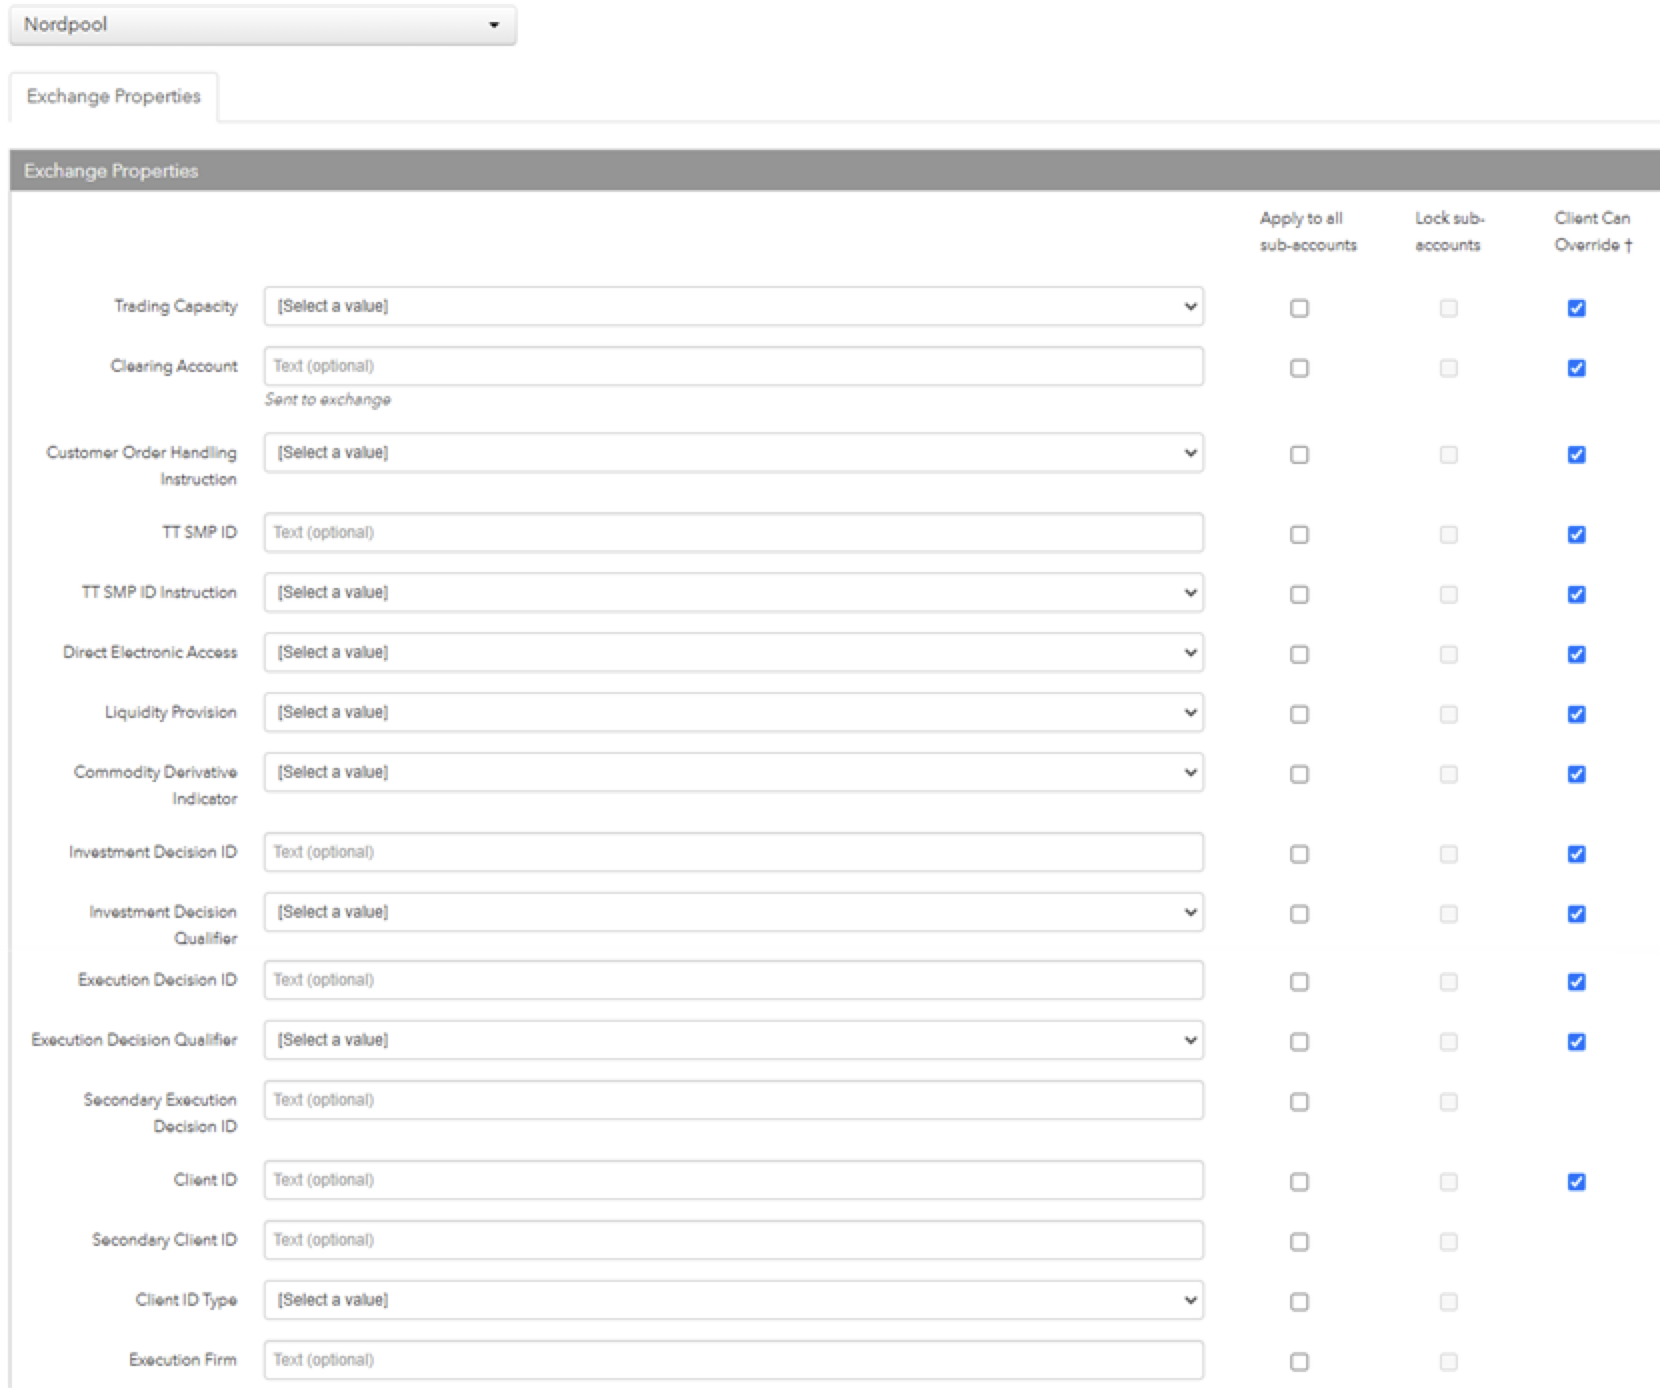The width and height of the screenshot is (1660, 1388).
Task: Open the Client ID Type dropdown
Action: pos(733,1300)
